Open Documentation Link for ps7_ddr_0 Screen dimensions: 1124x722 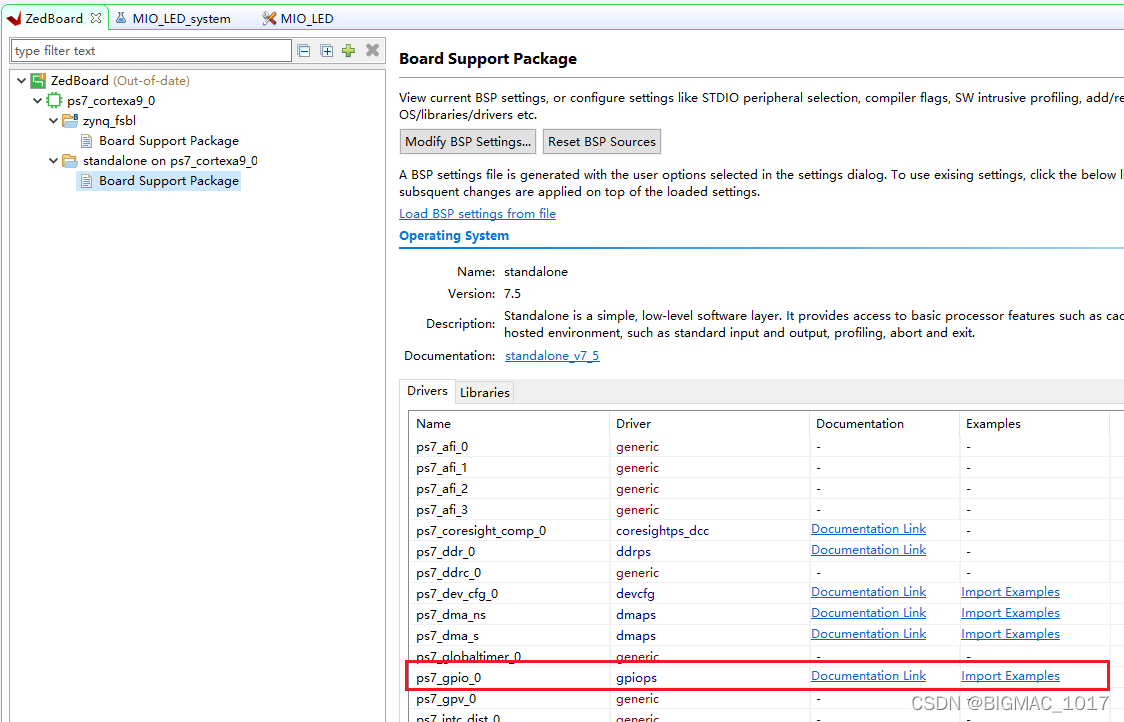point(868,549)
